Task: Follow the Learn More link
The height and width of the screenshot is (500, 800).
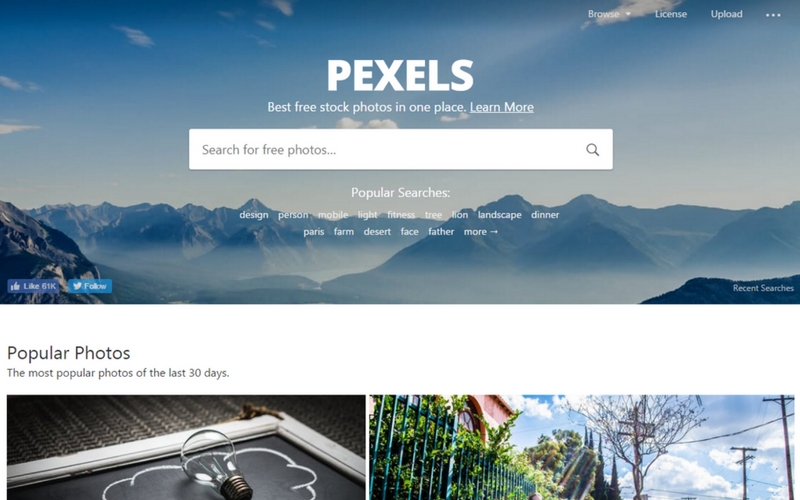Action: click(502, 107)
